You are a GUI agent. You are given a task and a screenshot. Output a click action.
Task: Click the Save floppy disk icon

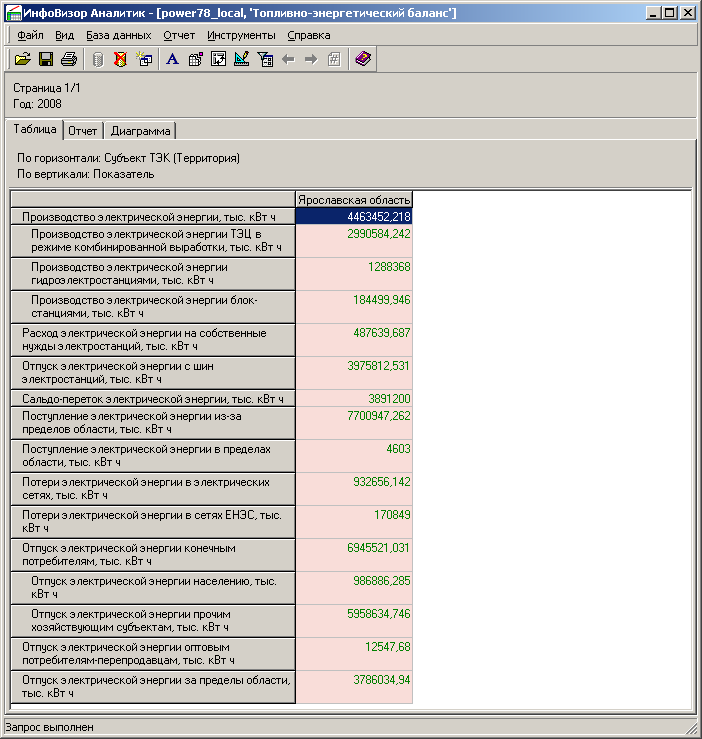[x=46, y=59]
